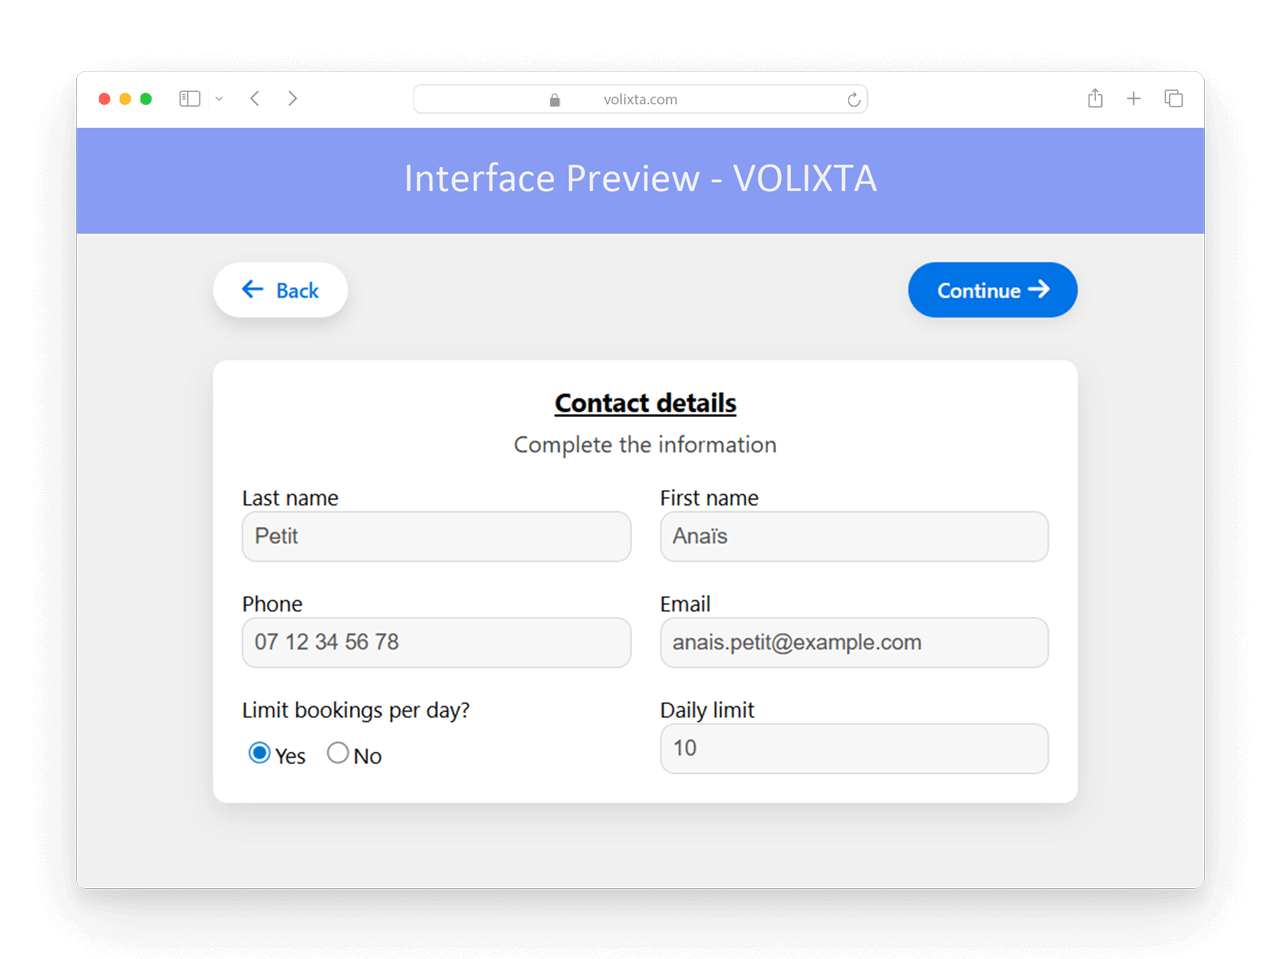
Task: Reload the page with the refresh icon
Action: point(853,99)
